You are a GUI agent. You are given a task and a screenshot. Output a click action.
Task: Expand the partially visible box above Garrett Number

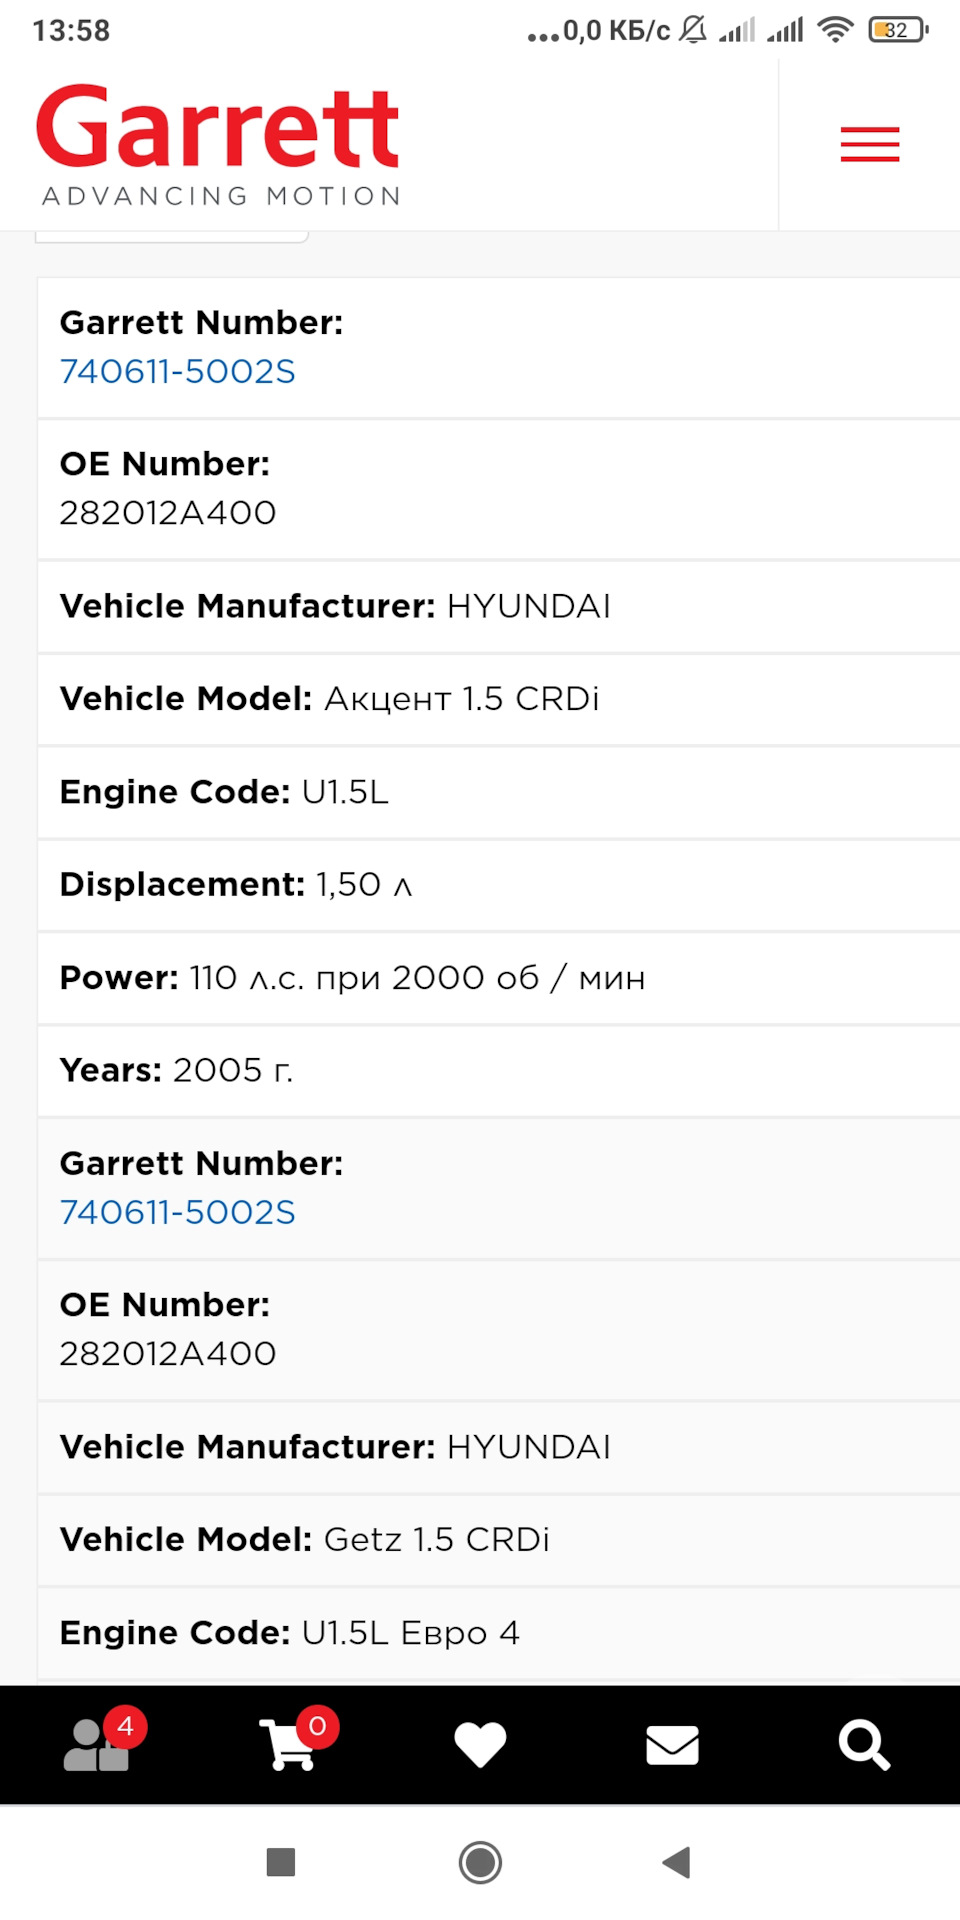pyautogui.click(x=170, y=235)
